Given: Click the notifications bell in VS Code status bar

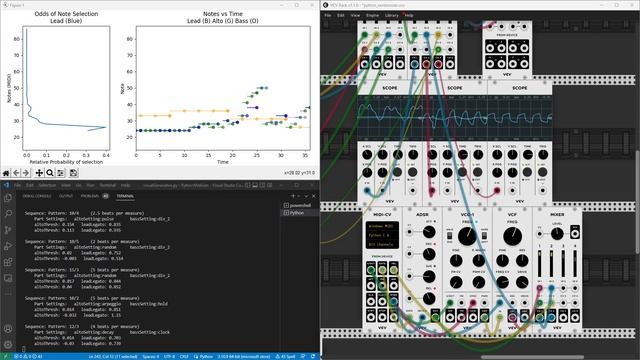Looking at the screenshot, I should 313,356.
